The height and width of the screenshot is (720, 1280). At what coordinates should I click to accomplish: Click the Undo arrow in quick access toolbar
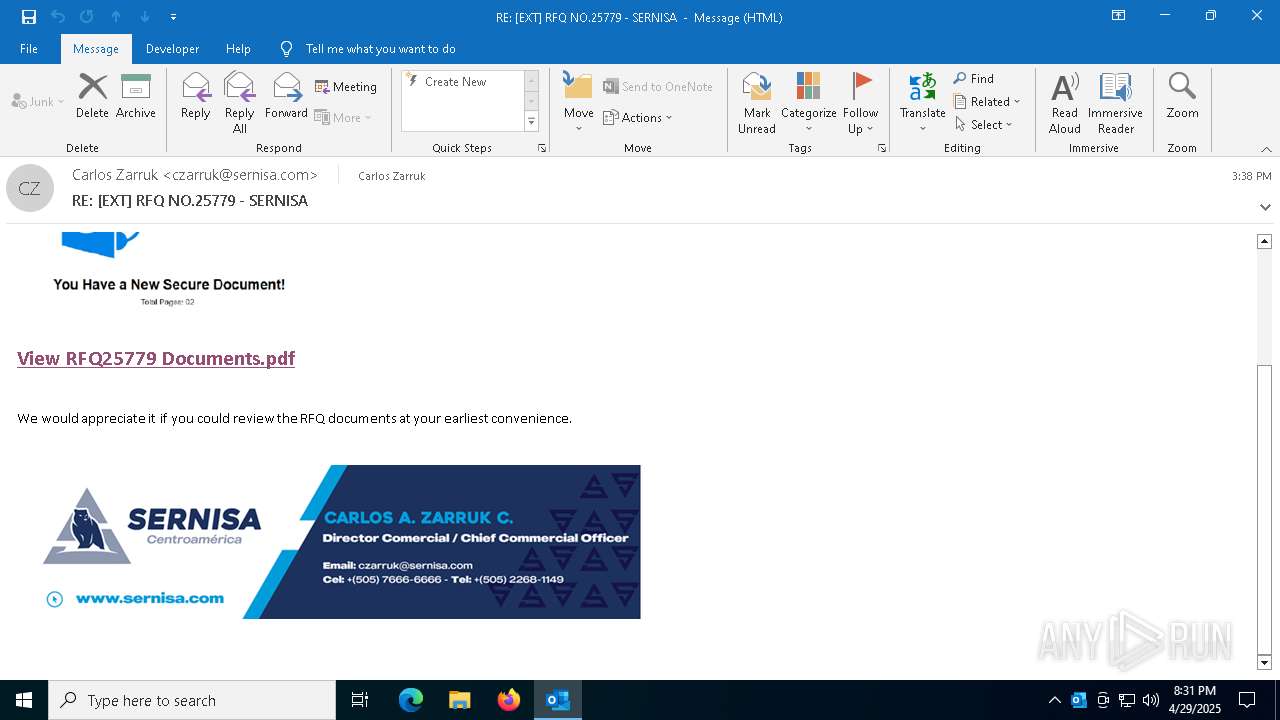coord(58,16)
